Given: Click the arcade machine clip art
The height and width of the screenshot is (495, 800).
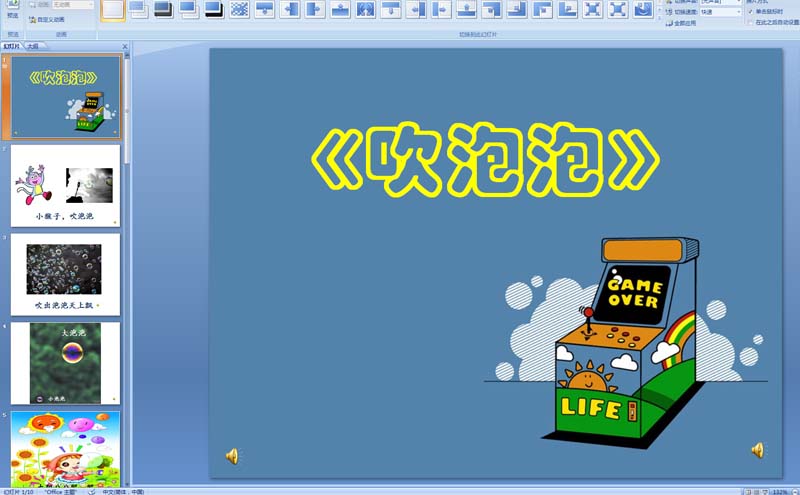Looking at the screenshot, I should coord(626,343).
